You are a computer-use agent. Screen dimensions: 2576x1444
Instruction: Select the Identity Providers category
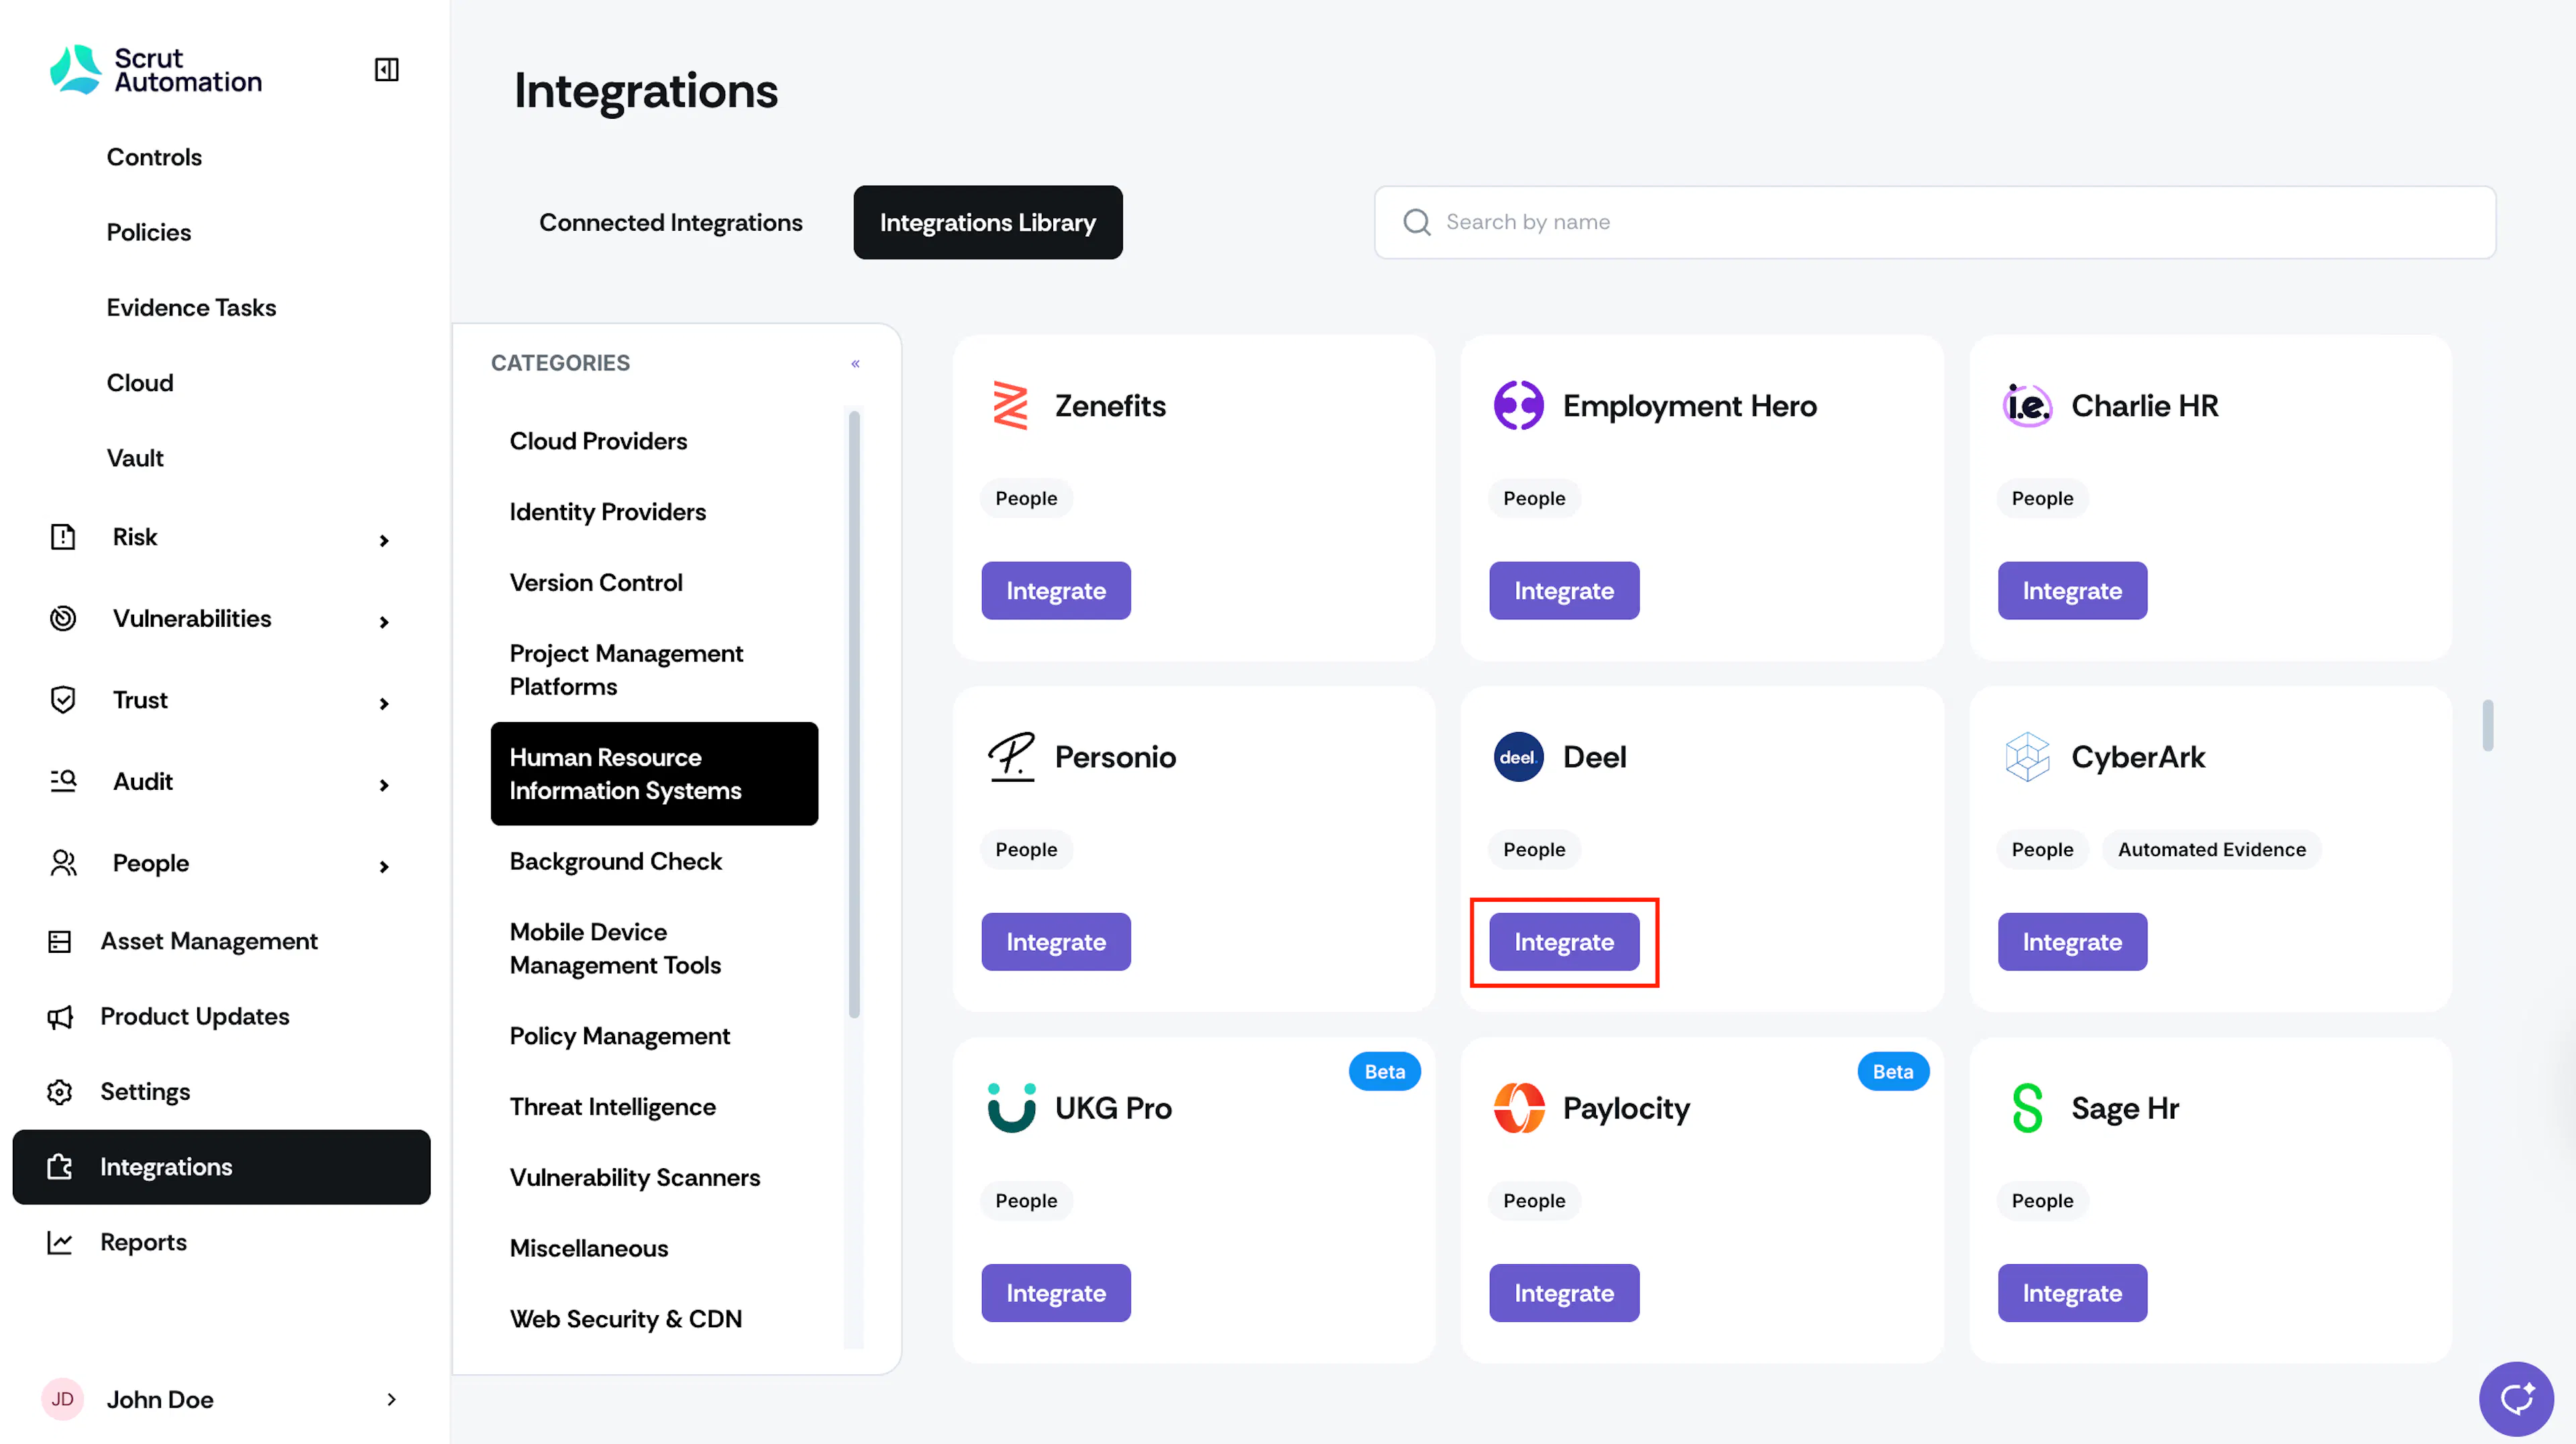point(607,511)
